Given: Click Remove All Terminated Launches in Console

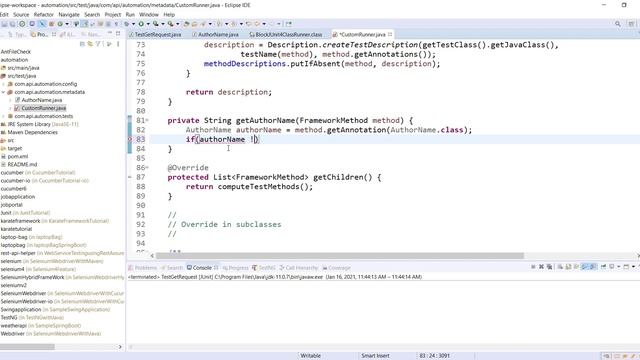Looking at the screenshot, I should coord(549,267).
